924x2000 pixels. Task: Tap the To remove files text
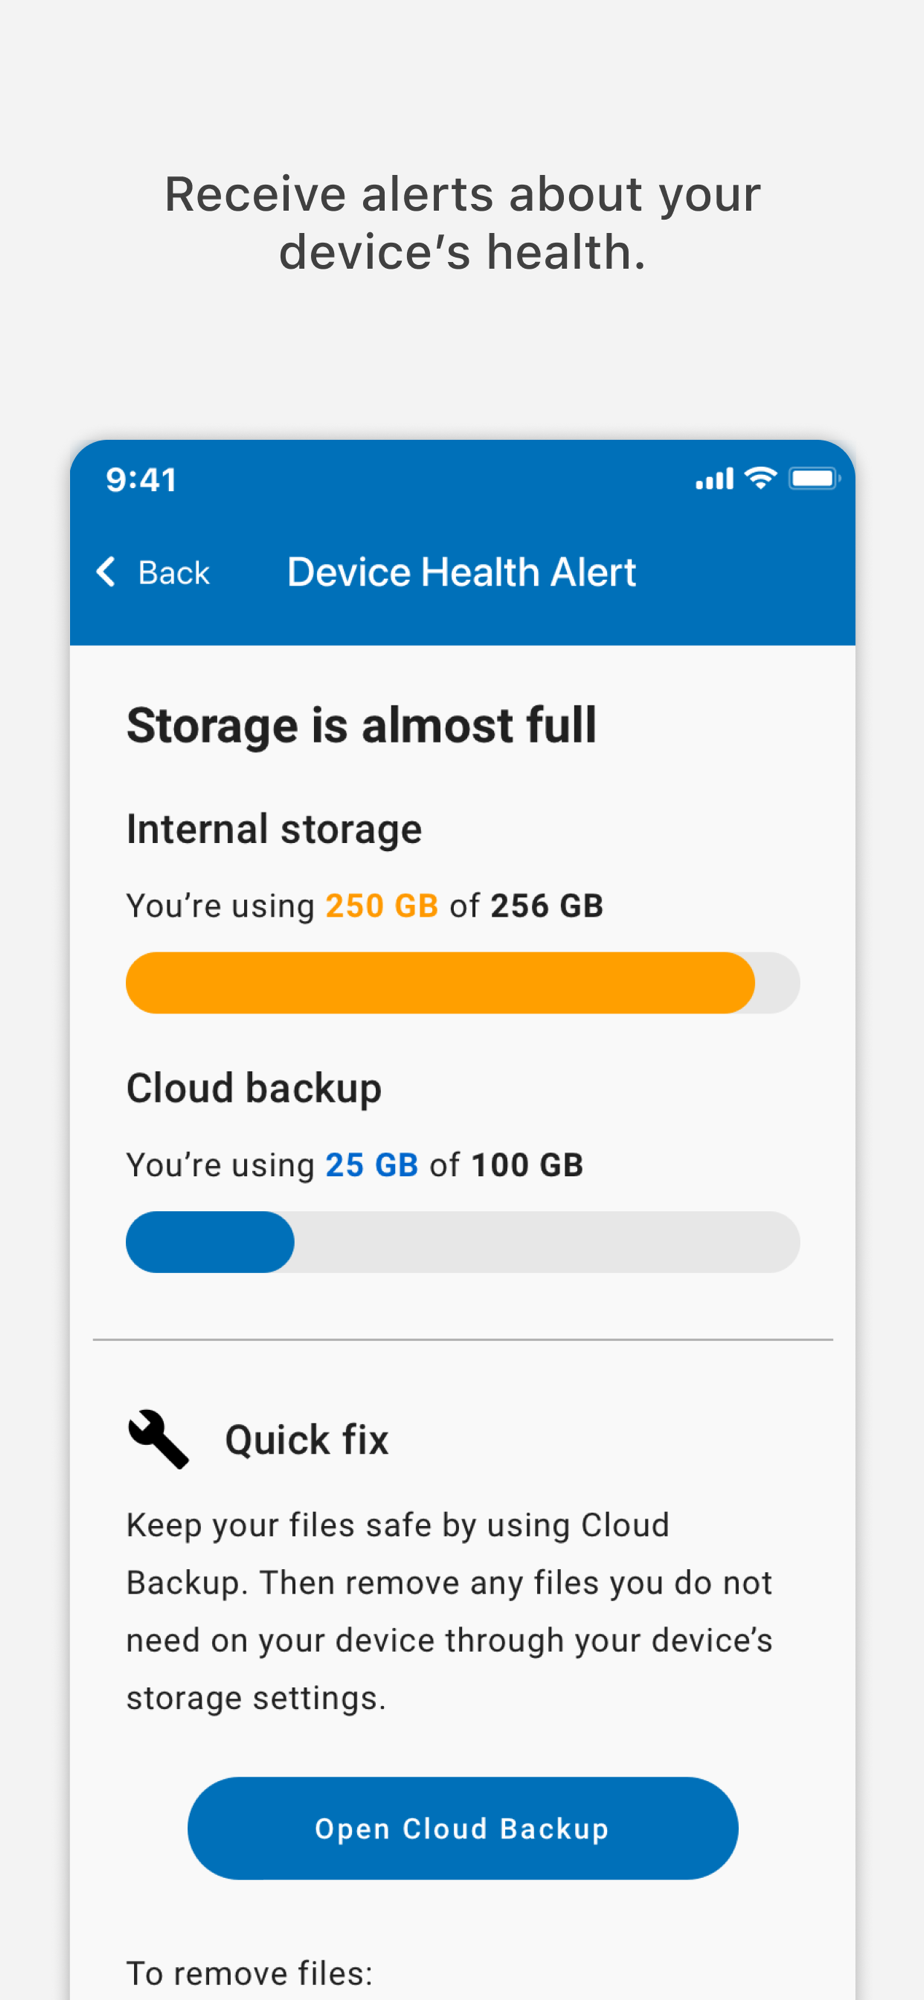249,1973
